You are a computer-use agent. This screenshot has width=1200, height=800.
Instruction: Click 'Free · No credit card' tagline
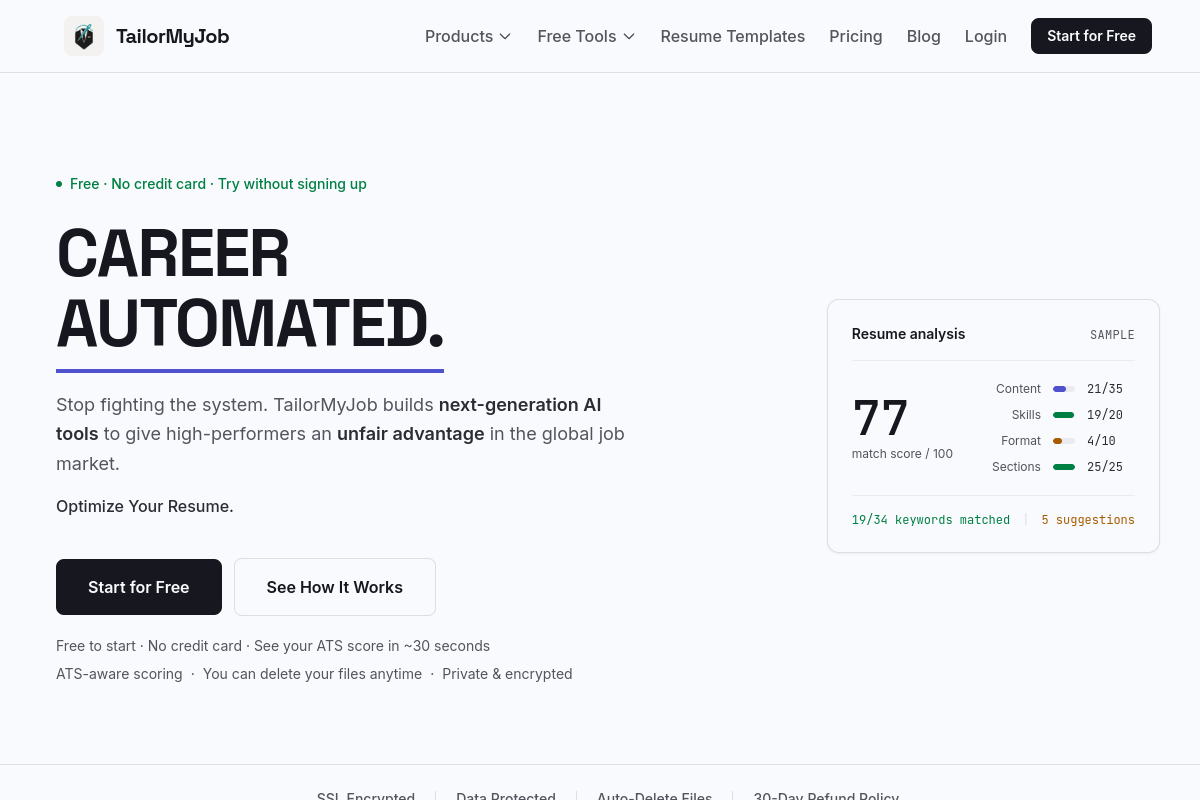(x=218, y=184)
